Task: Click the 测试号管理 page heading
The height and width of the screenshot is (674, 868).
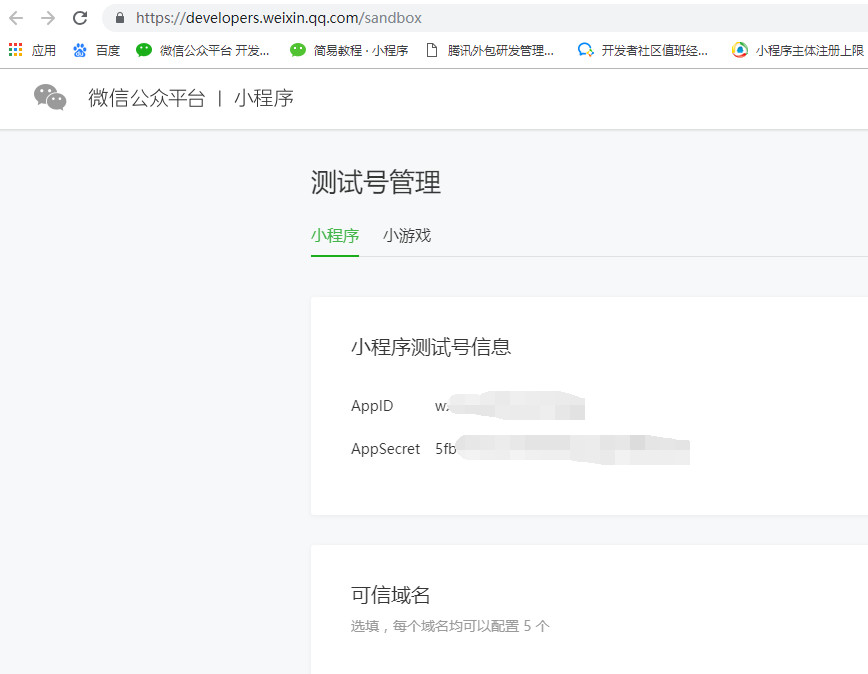Action: tap(376, 182)
